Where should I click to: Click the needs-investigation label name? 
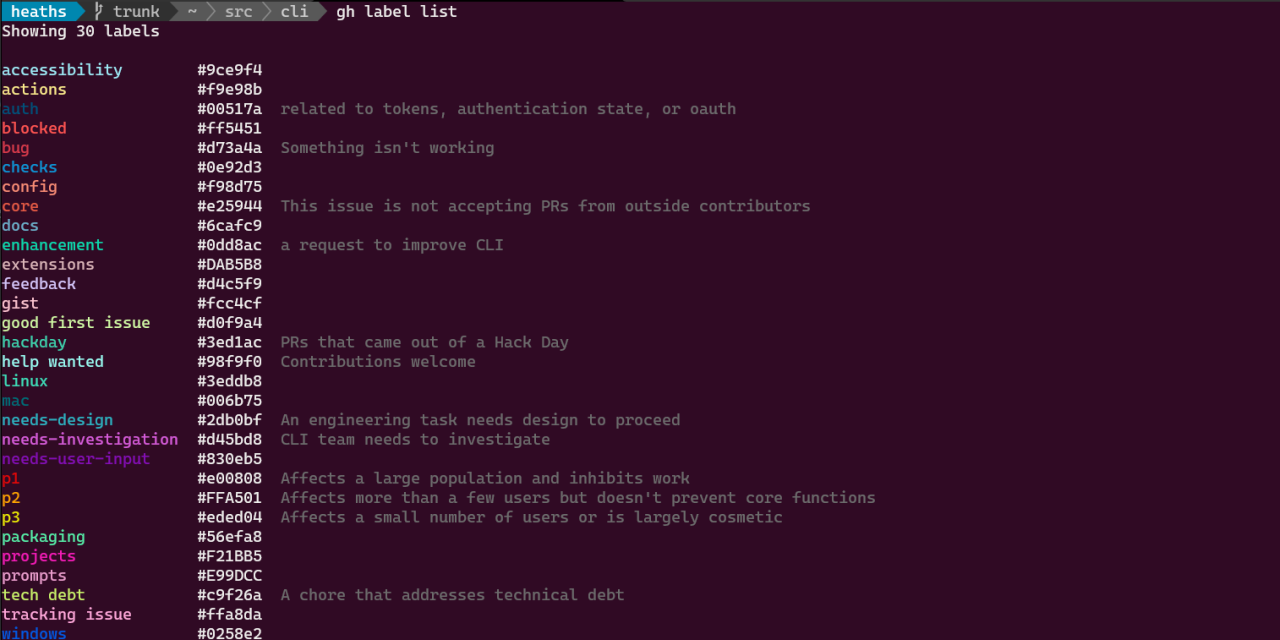tap(90, 439)
